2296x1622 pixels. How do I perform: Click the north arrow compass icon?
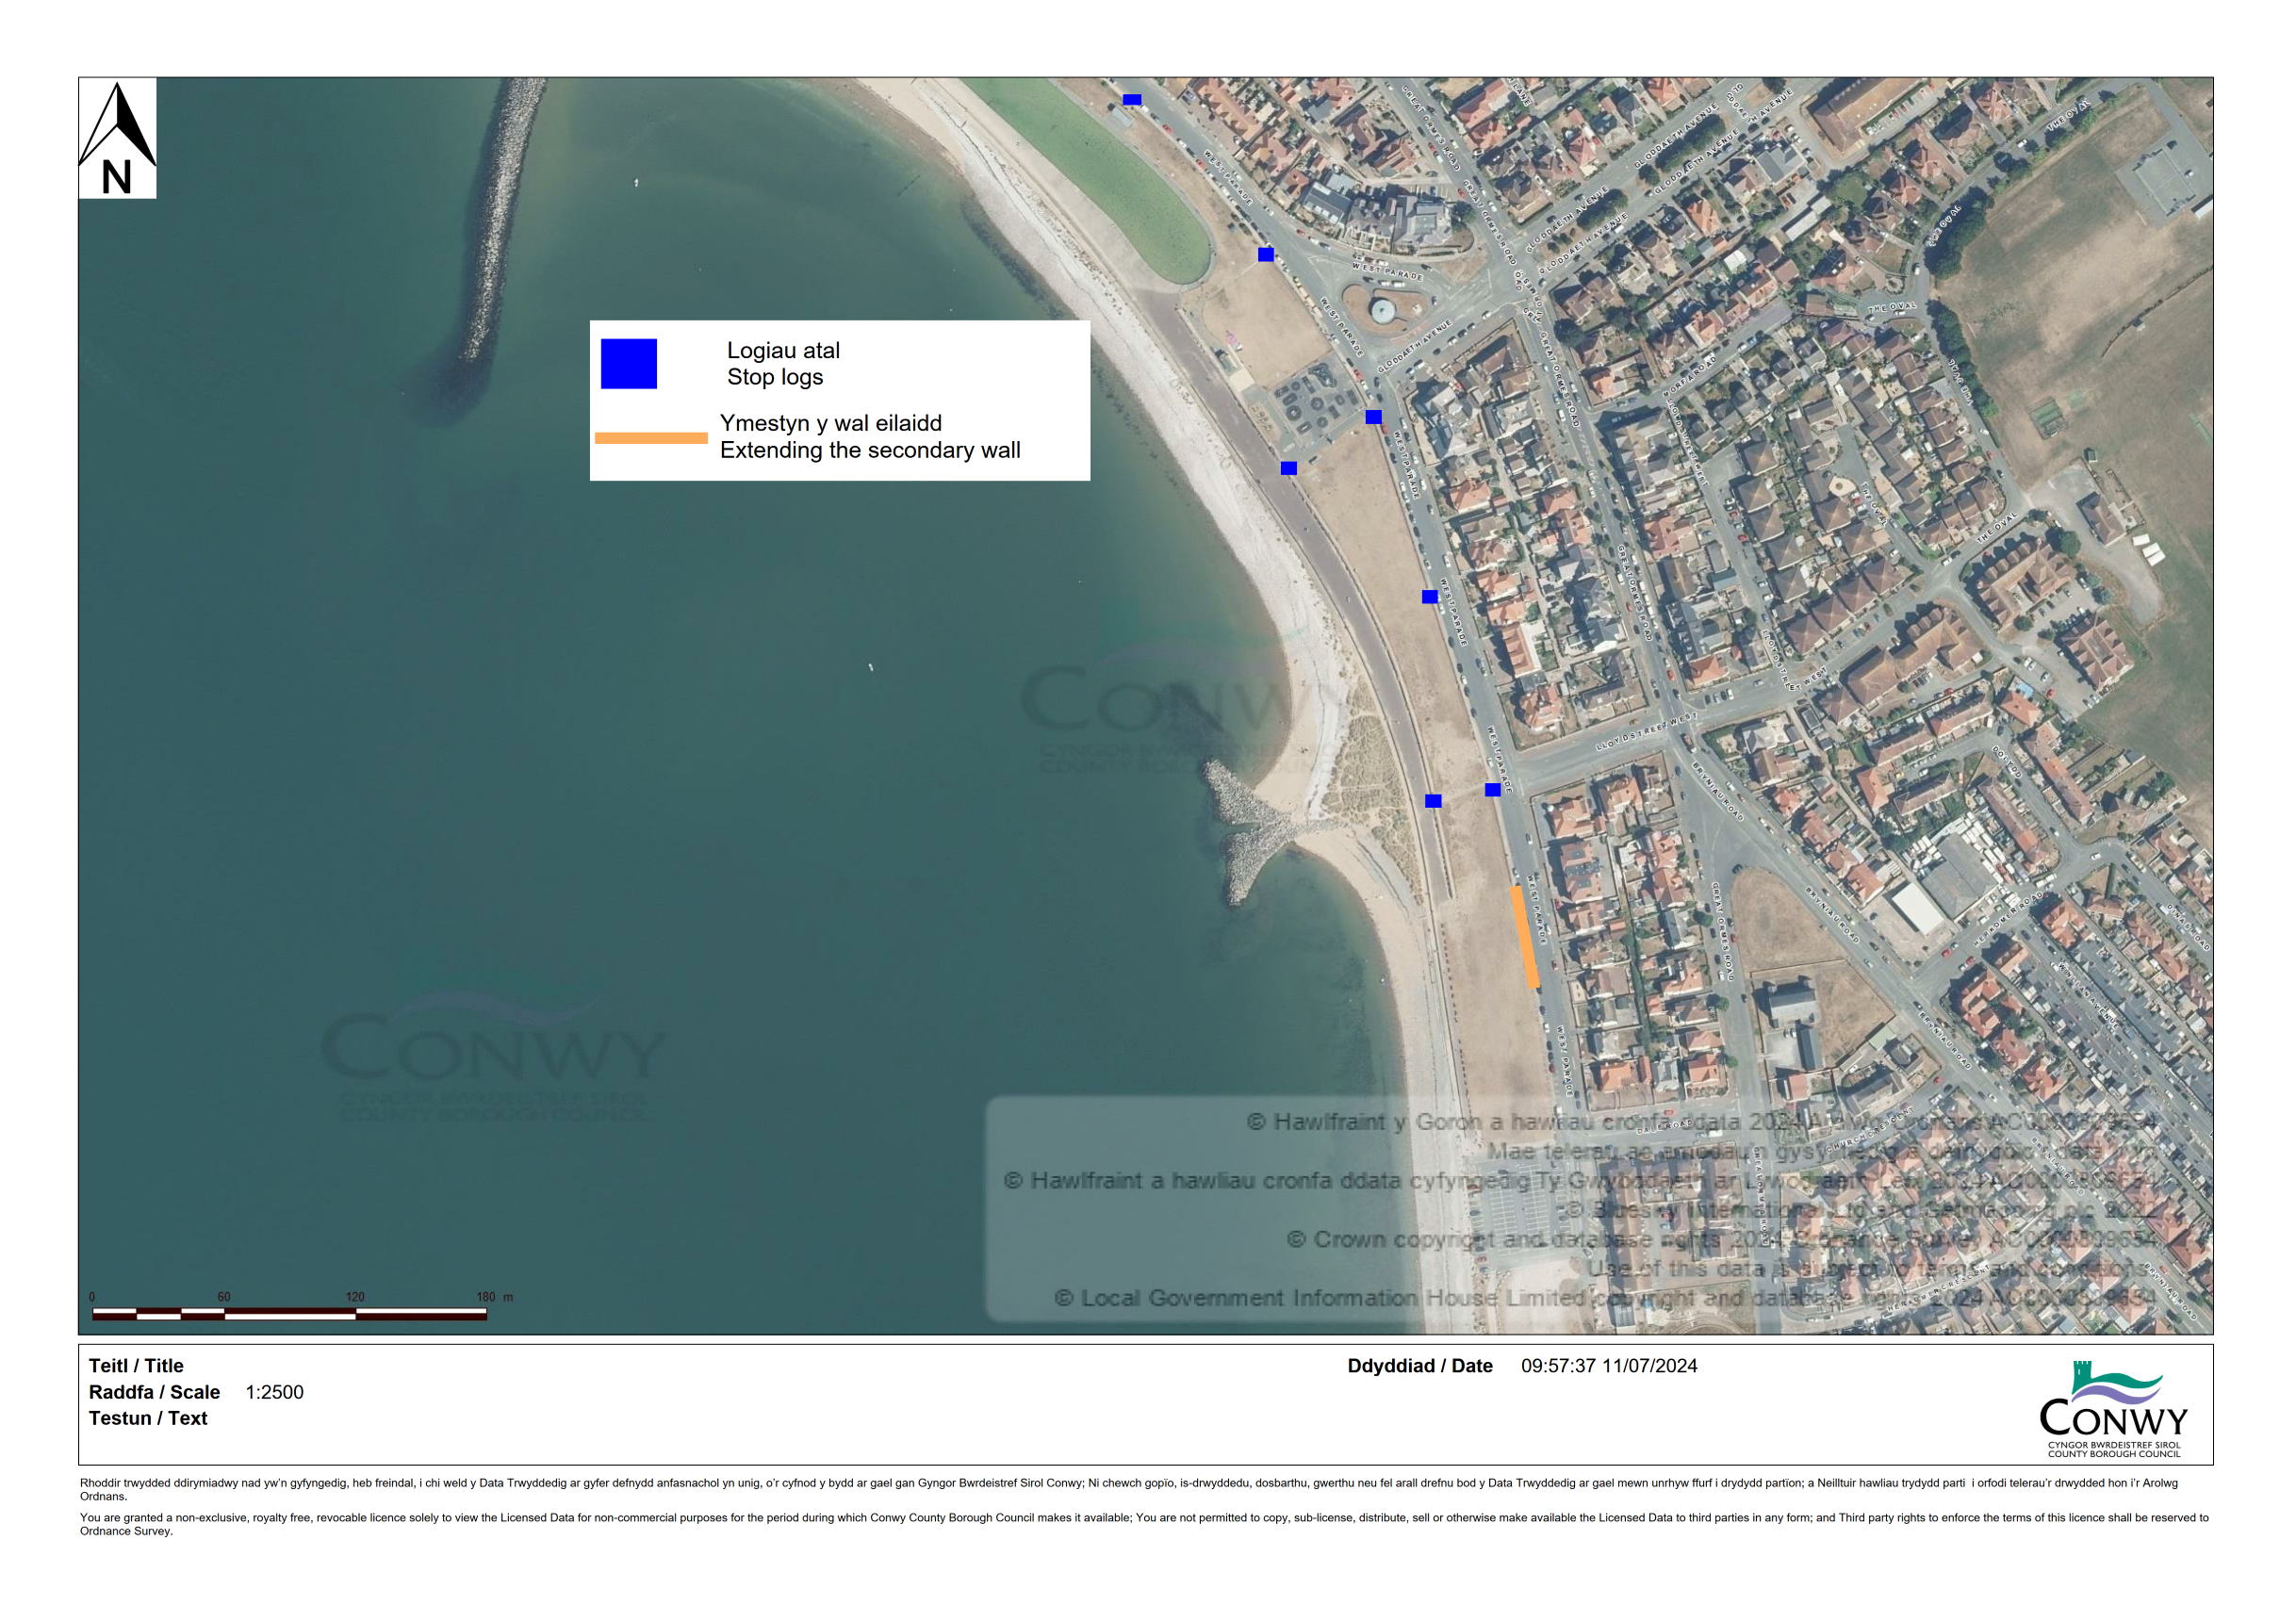pyautogui.click(x=117, y=138)
